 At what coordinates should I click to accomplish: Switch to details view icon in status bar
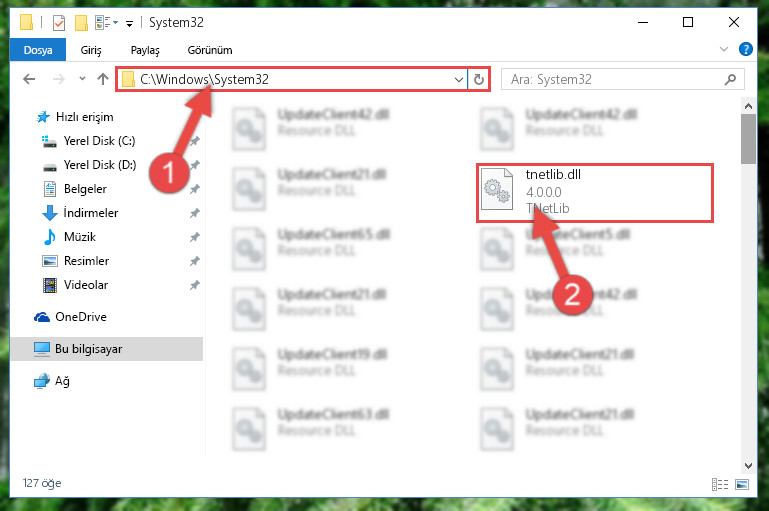coord(719,485)
